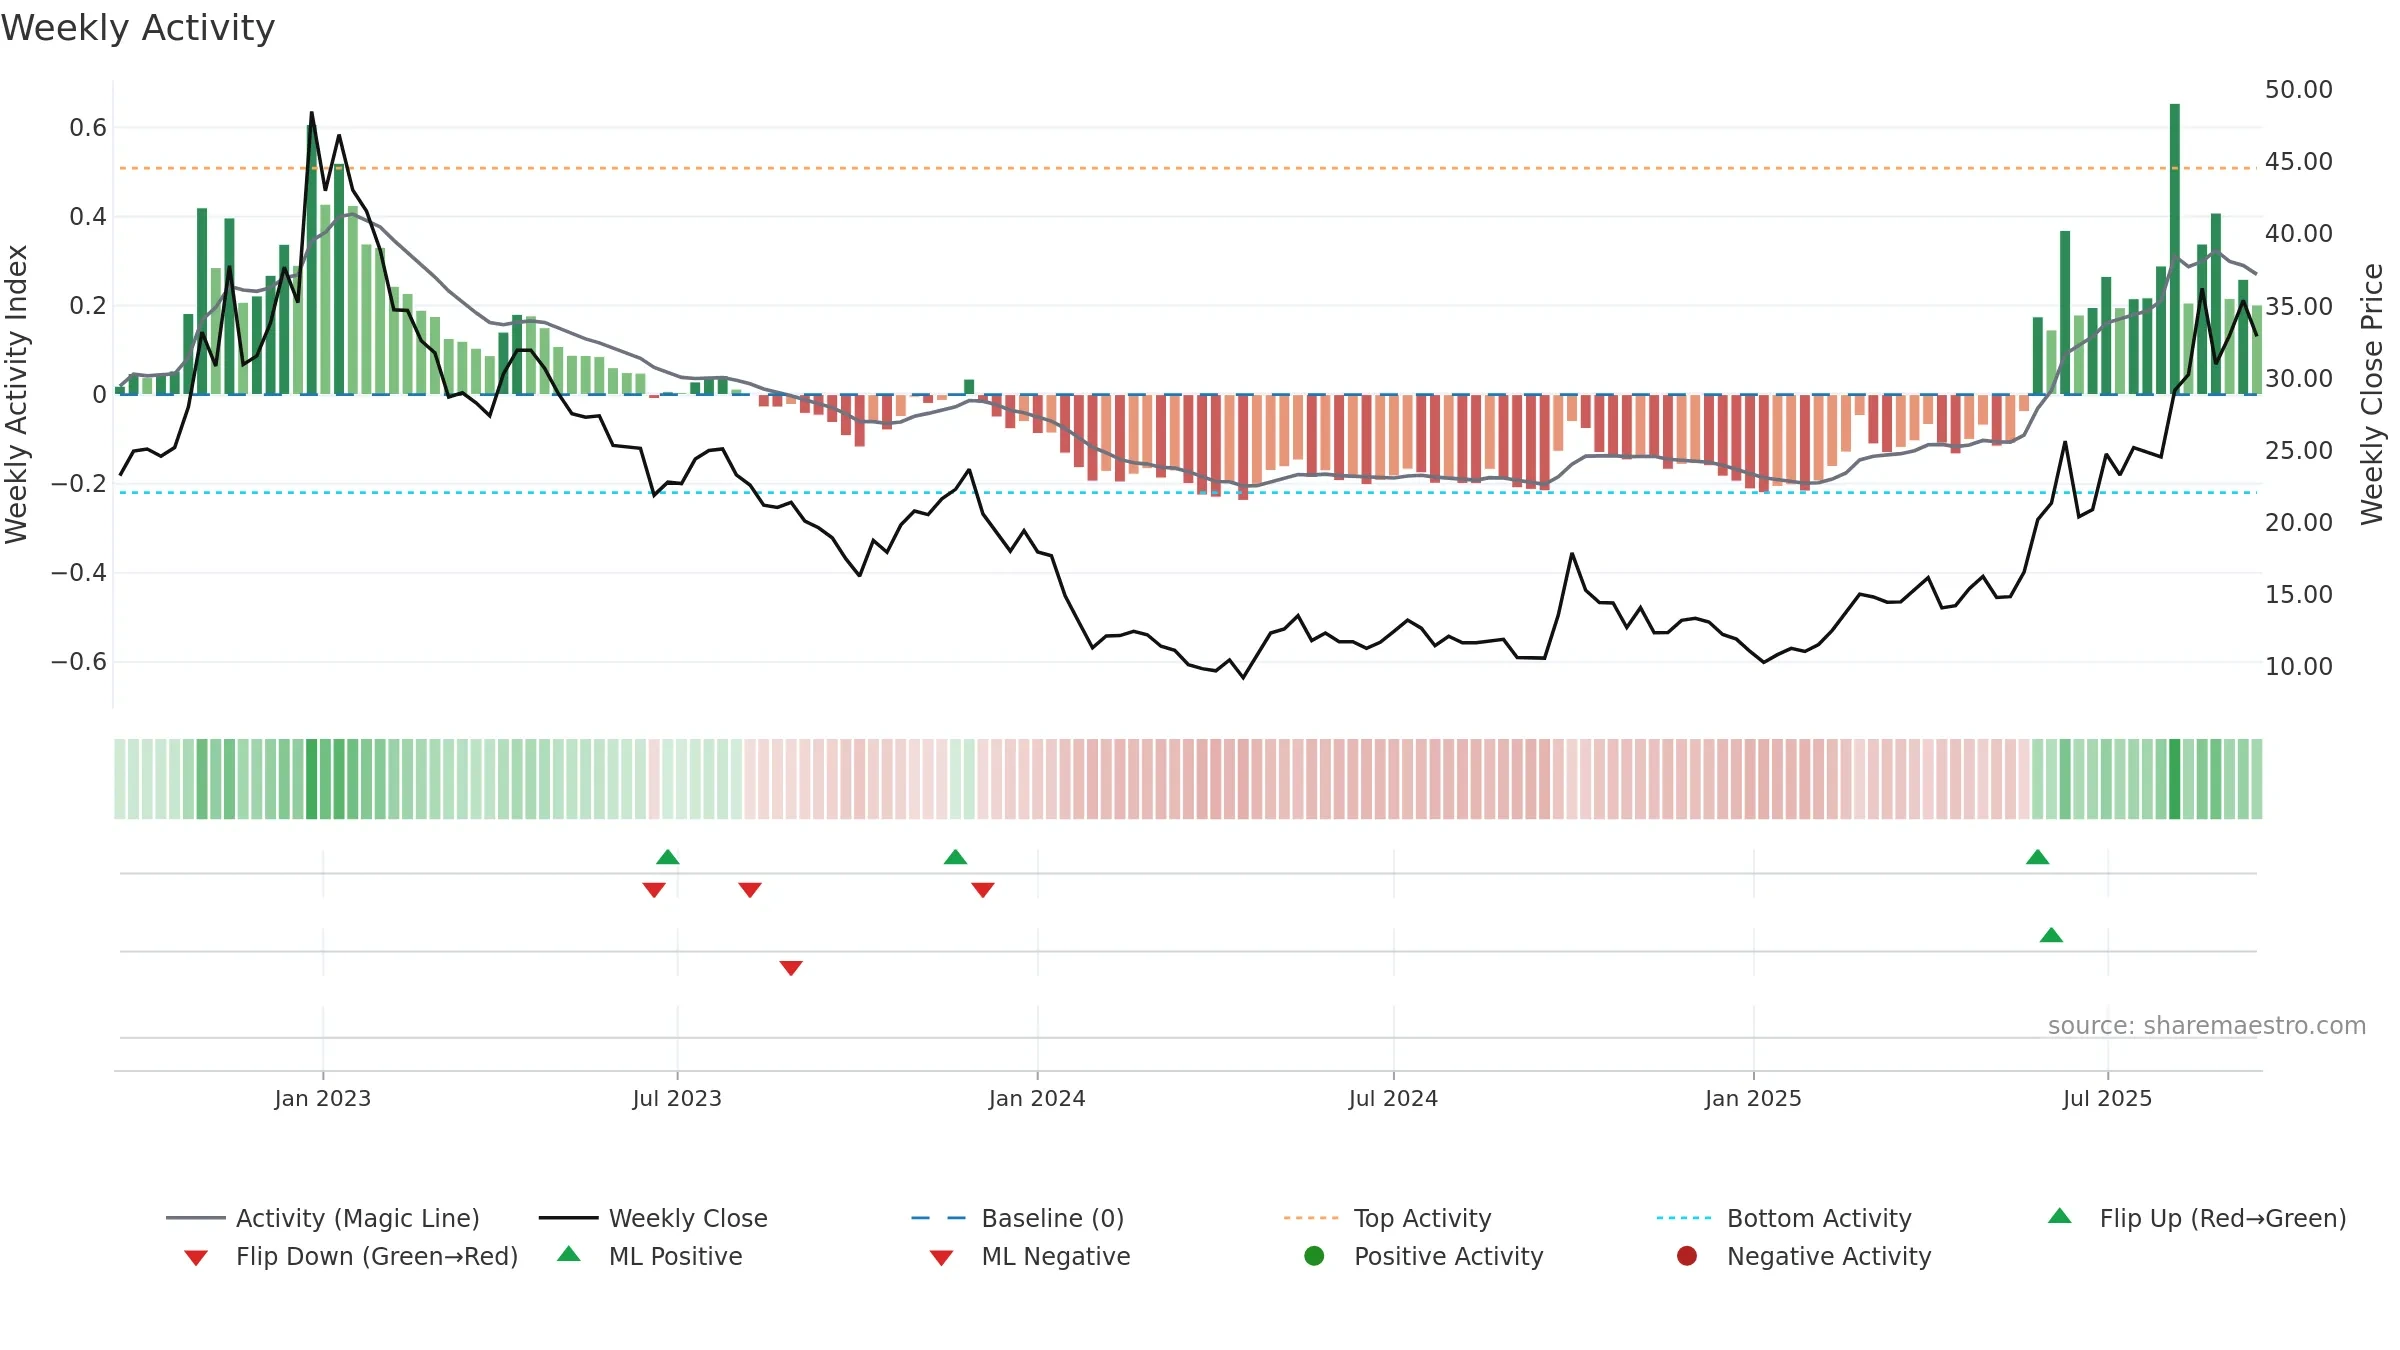Click the green Positive Activity legend dot
The width and height of the screenshot is (2400, 1350).
[x=1314, y=1256]
